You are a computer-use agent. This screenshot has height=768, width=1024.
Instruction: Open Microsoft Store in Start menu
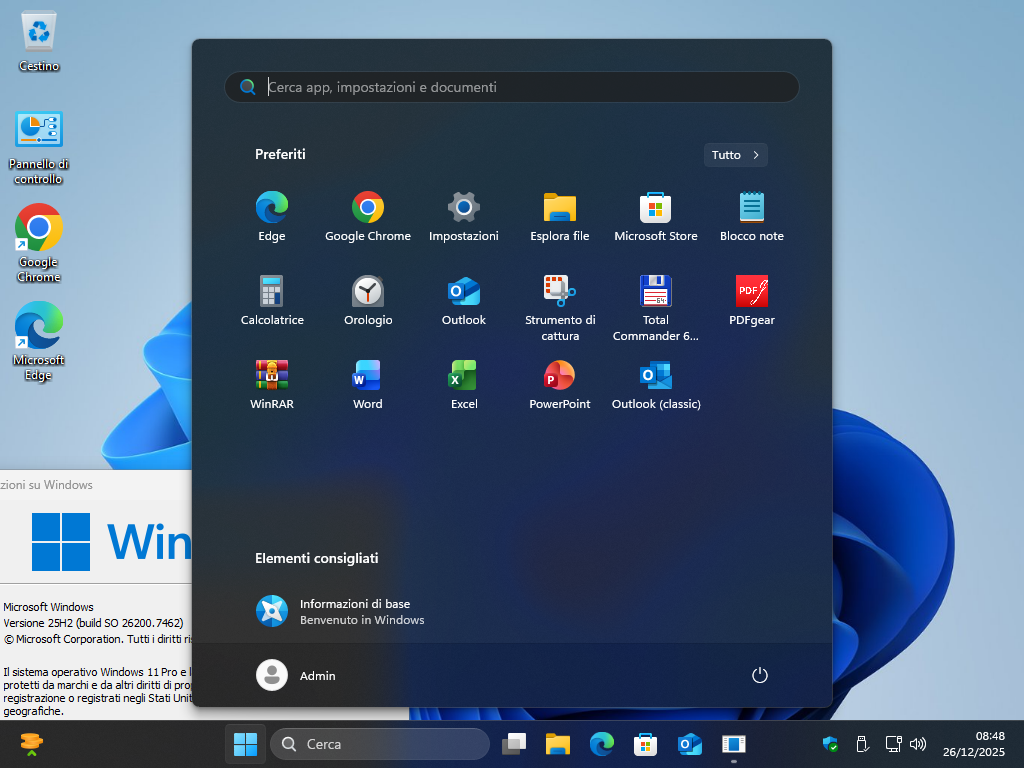[656, 217]
